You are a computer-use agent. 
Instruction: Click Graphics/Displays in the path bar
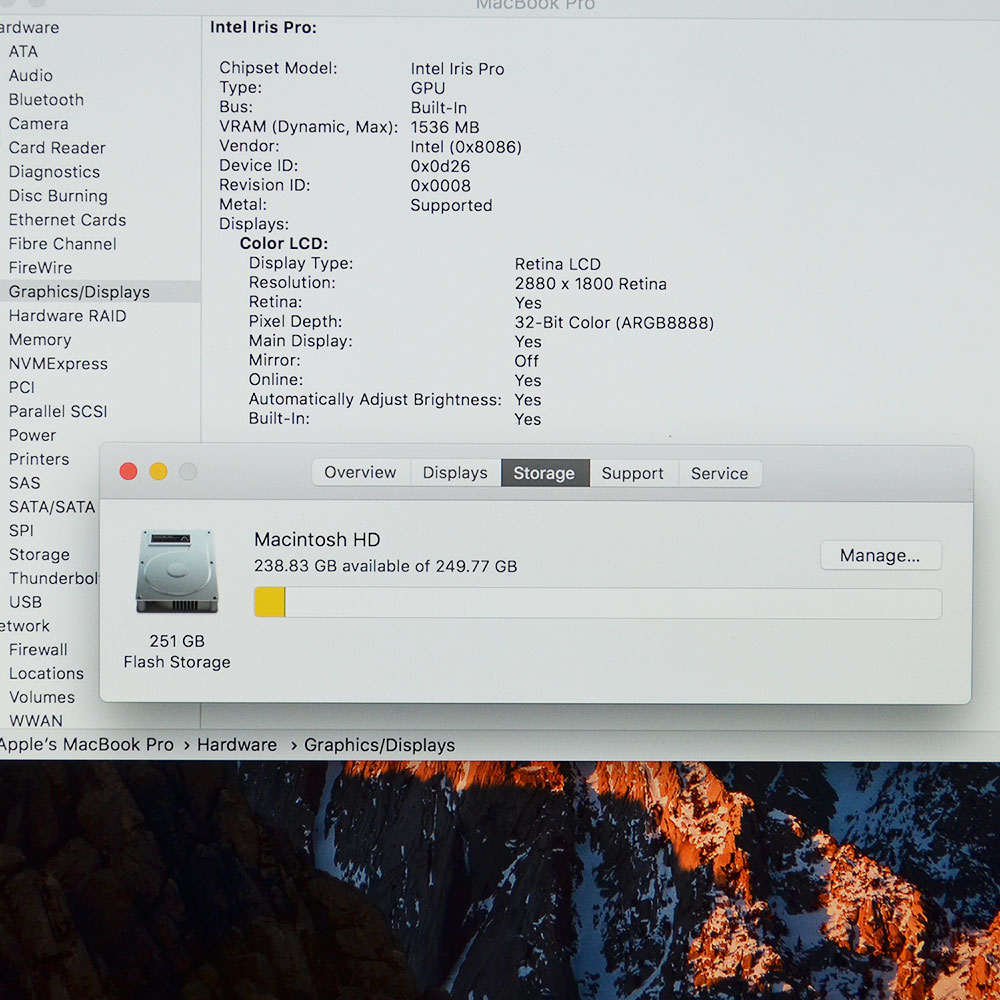[x=379, y=746]
